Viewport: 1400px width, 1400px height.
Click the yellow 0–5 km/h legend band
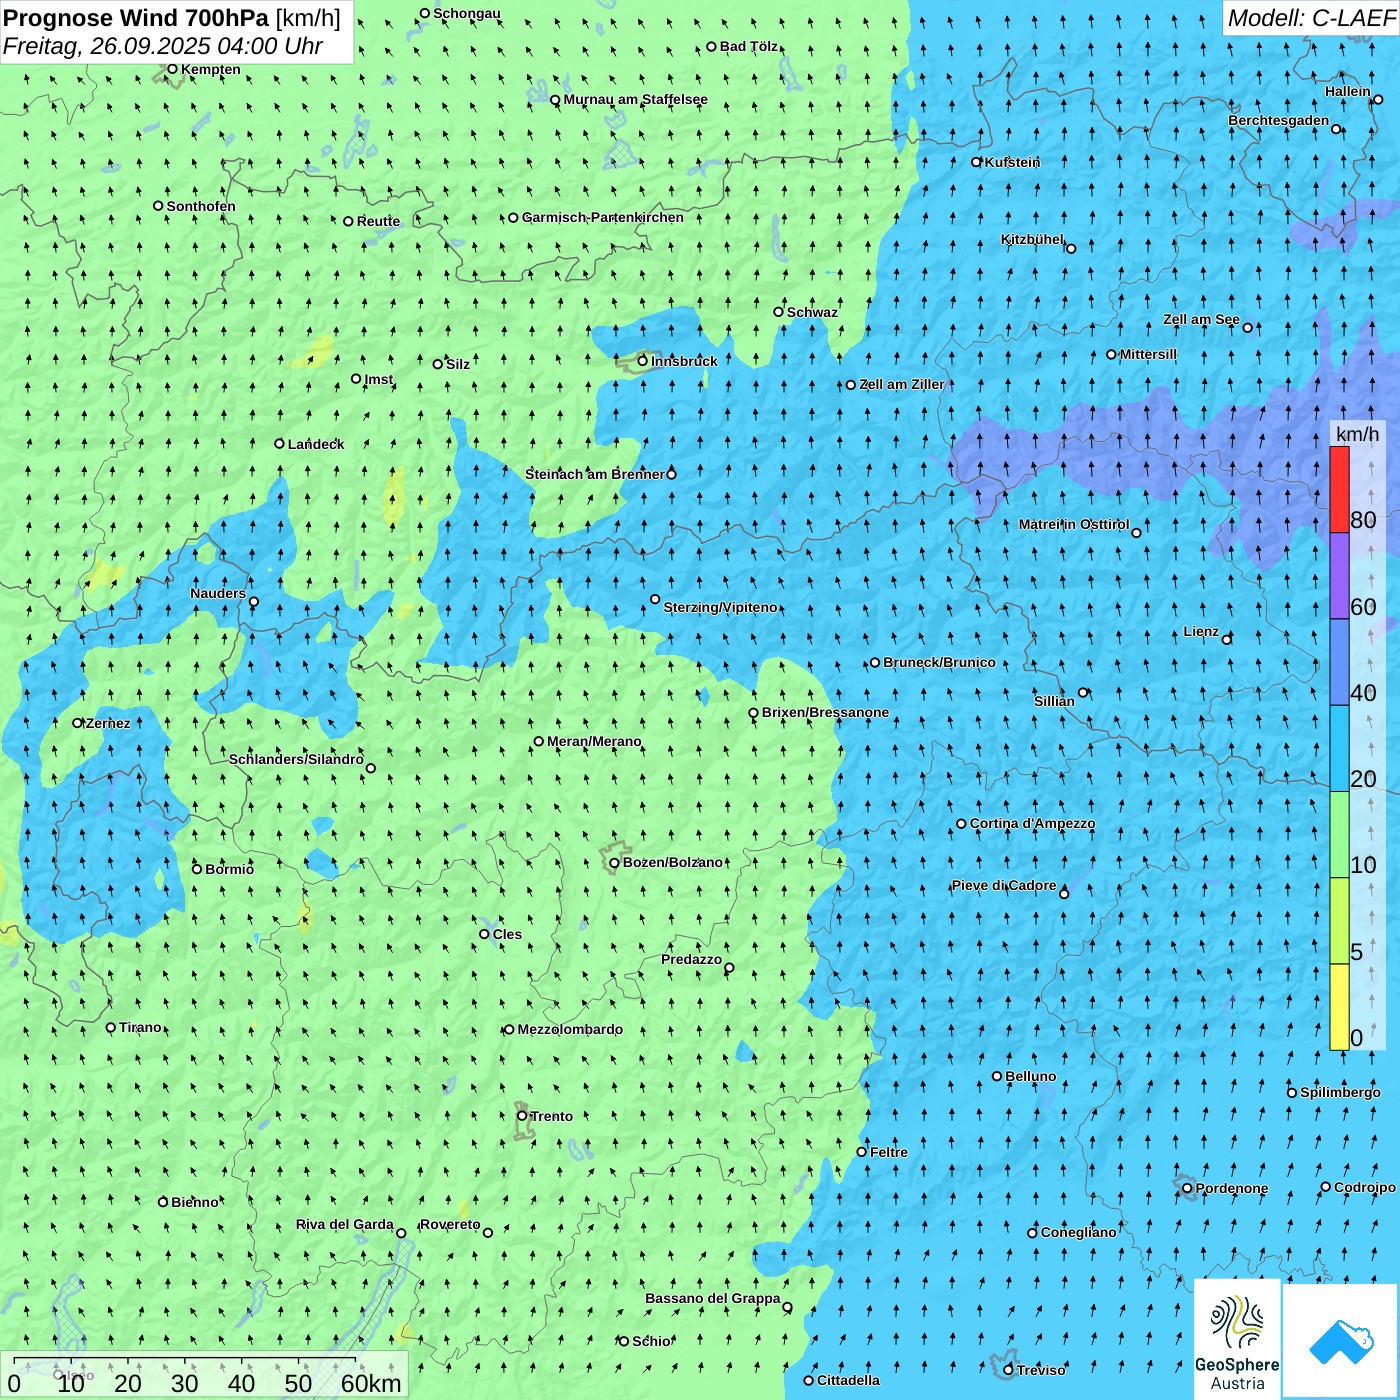click(x=1339, y=1007)
